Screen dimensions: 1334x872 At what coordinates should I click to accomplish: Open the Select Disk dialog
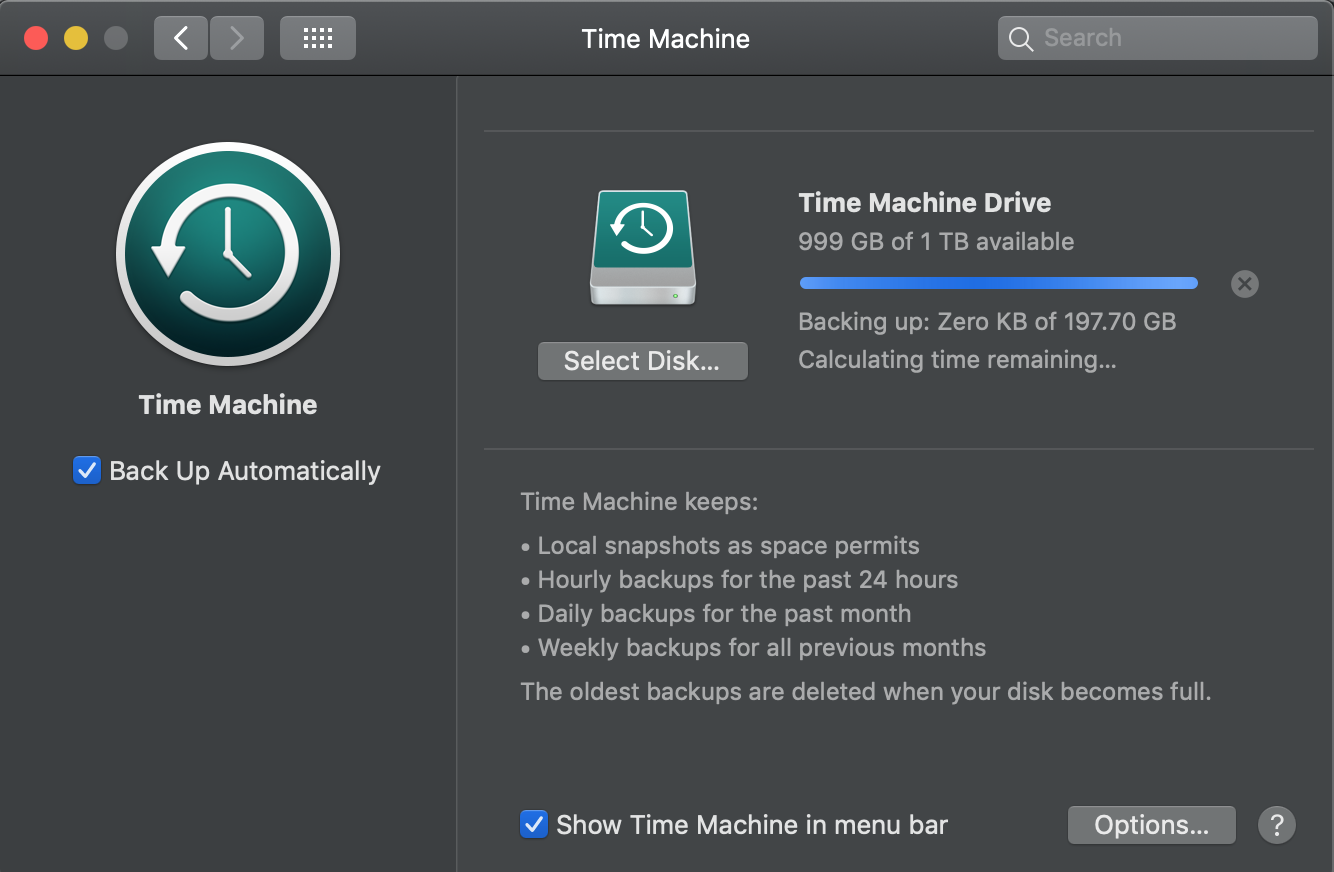click(642, 360)
